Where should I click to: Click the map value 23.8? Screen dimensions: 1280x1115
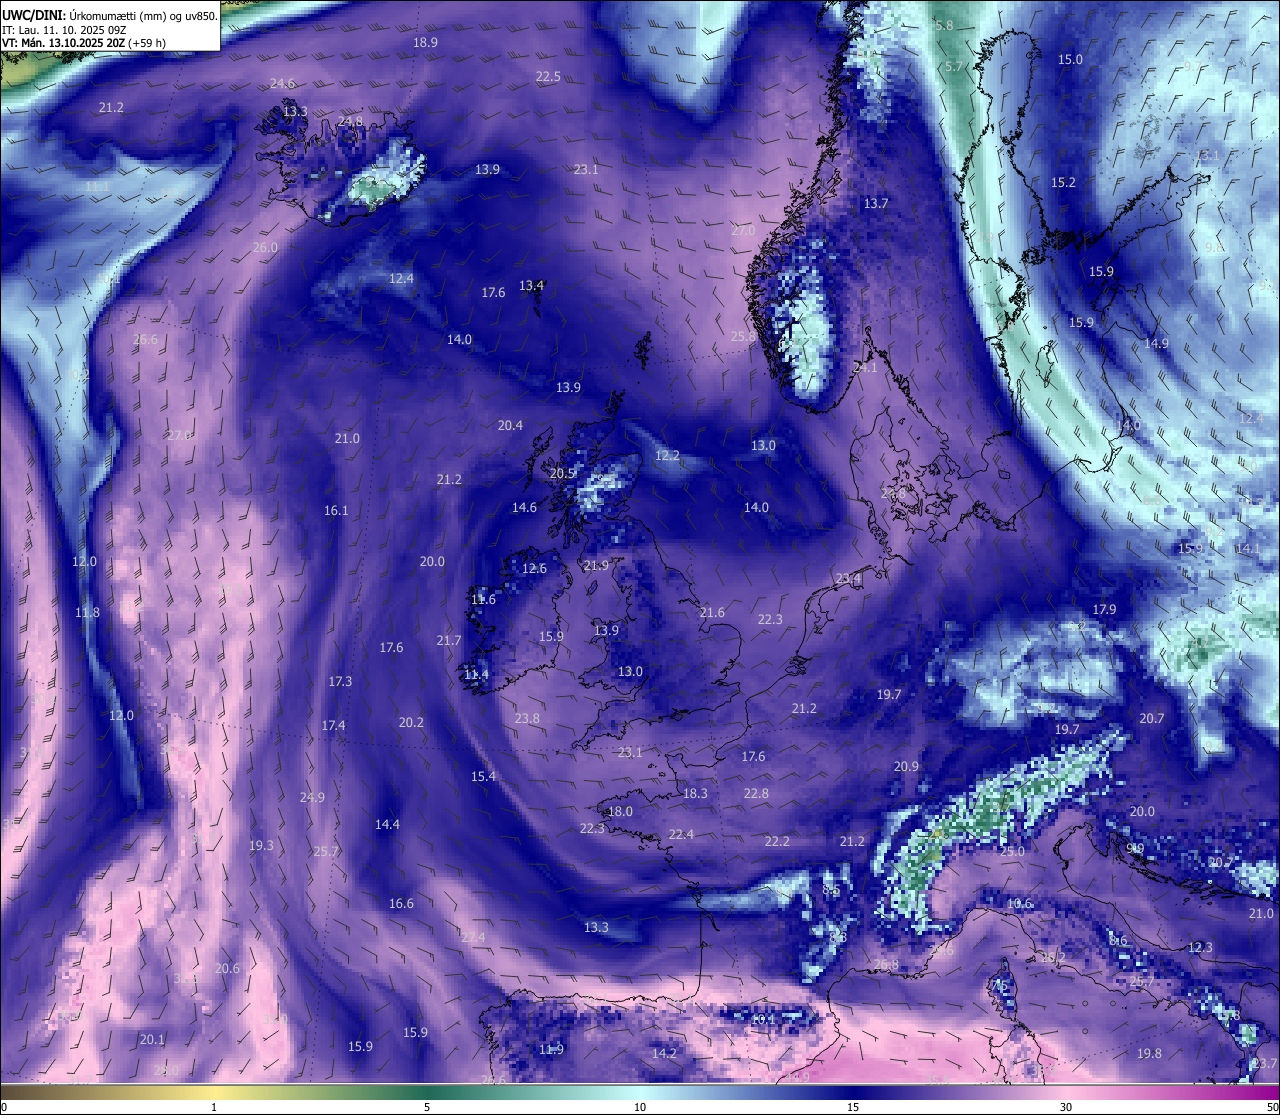527,718
